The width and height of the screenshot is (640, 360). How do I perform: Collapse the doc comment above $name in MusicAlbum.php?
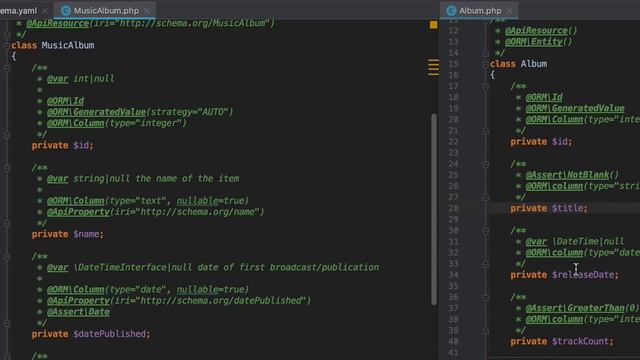7,168
